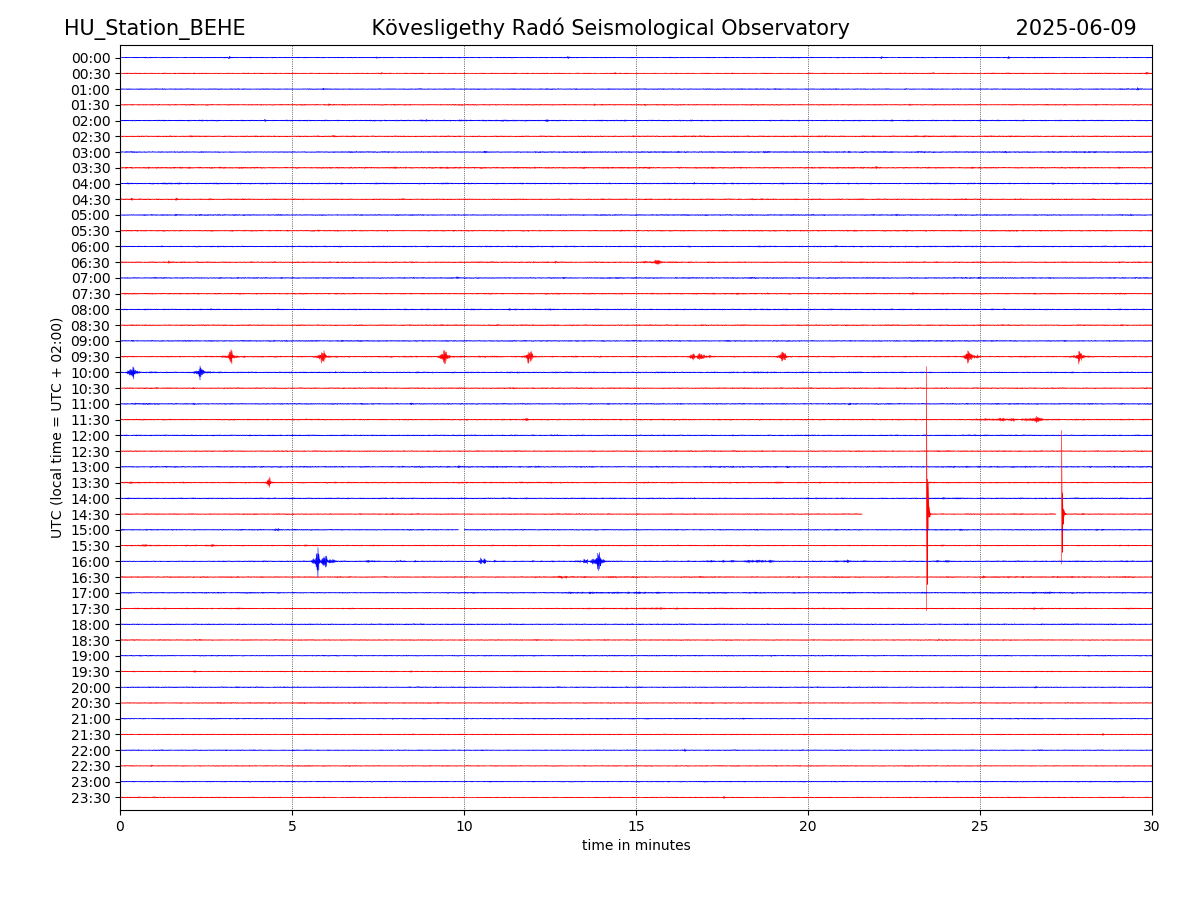Image resolution: width=1200 pixels, height=900 pixels.
Task: Click the small red burst on the 06:30 trace
Action: tap(656, 262)
